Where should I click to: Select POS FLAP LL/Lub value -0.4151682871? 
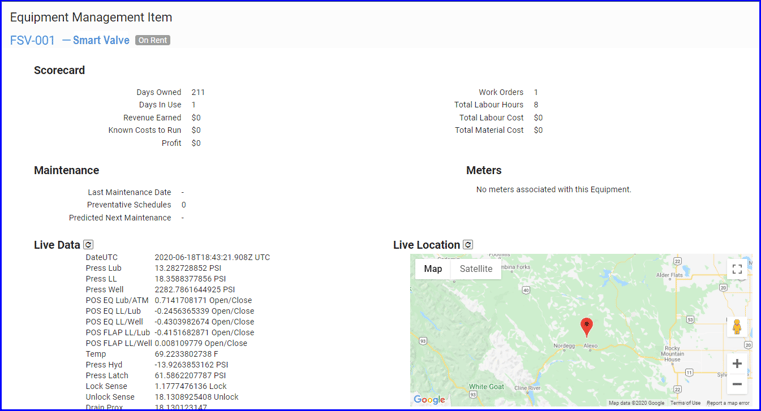(182, 332)
